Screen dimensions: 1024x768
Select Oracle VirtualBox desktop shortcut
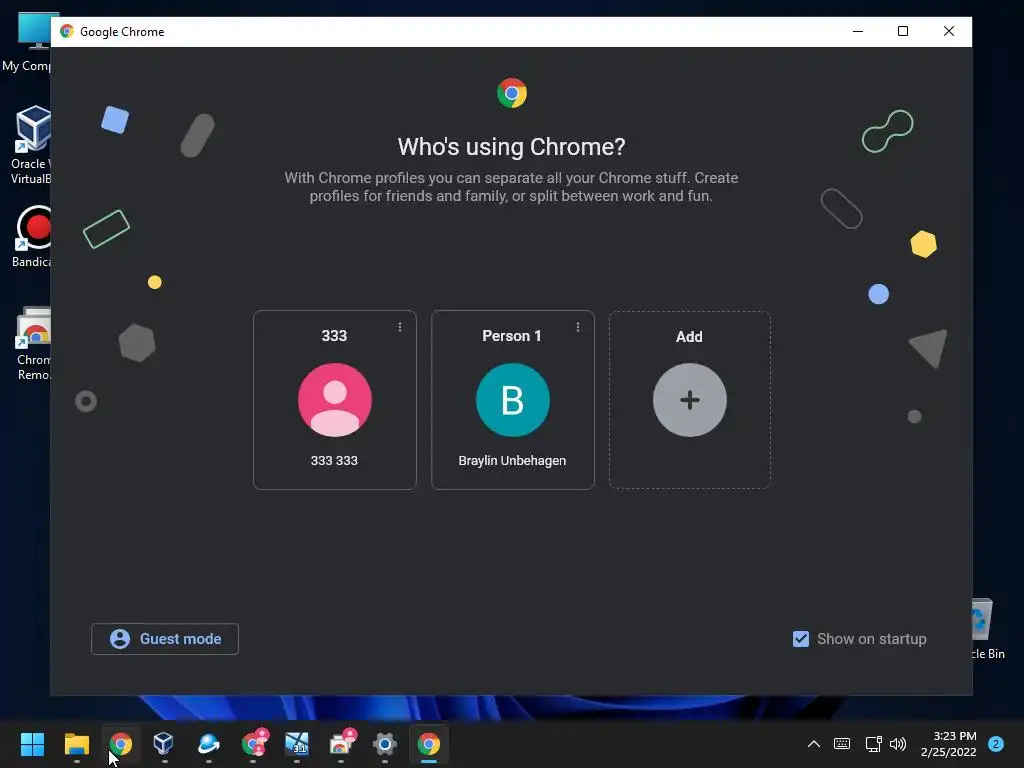click(31, 145)
